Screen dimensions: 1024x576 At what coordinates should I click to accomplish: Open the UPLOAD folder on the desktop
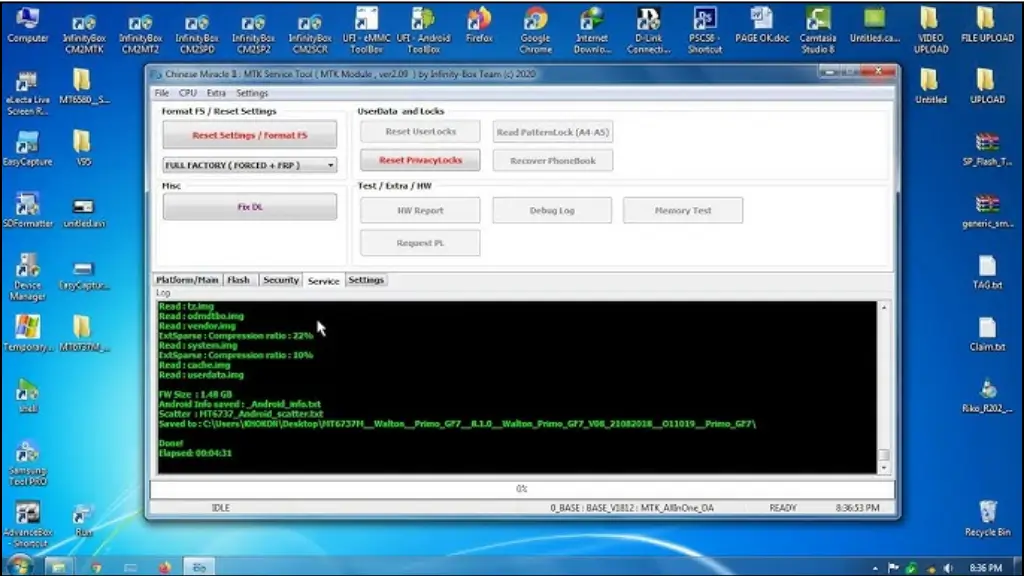click(x=987, y=87)
